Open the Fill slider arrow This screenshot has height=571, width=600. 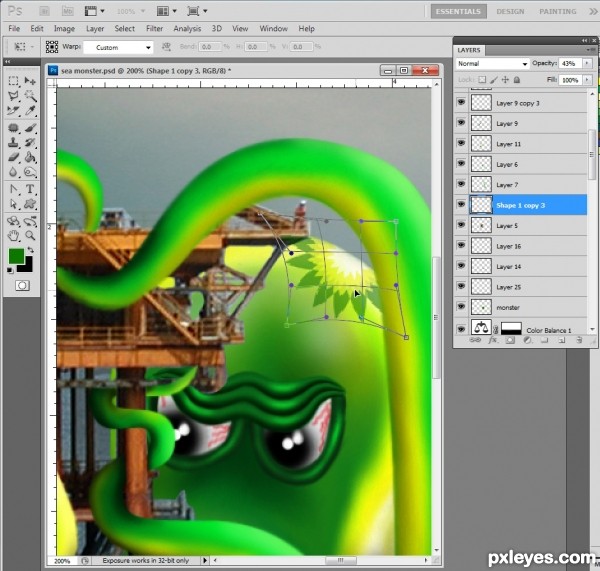click(x=587, y=80)
